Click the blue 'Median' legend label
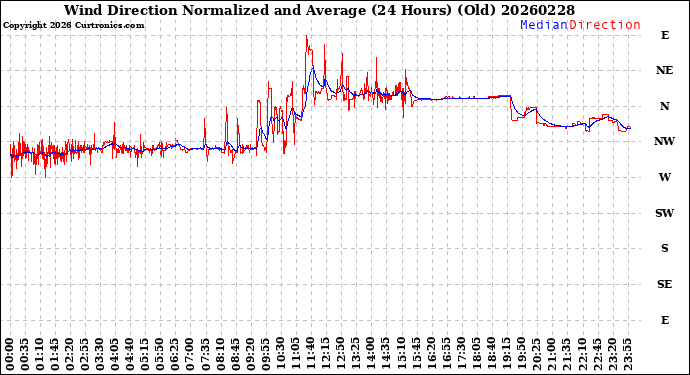 tap(544, 25)
